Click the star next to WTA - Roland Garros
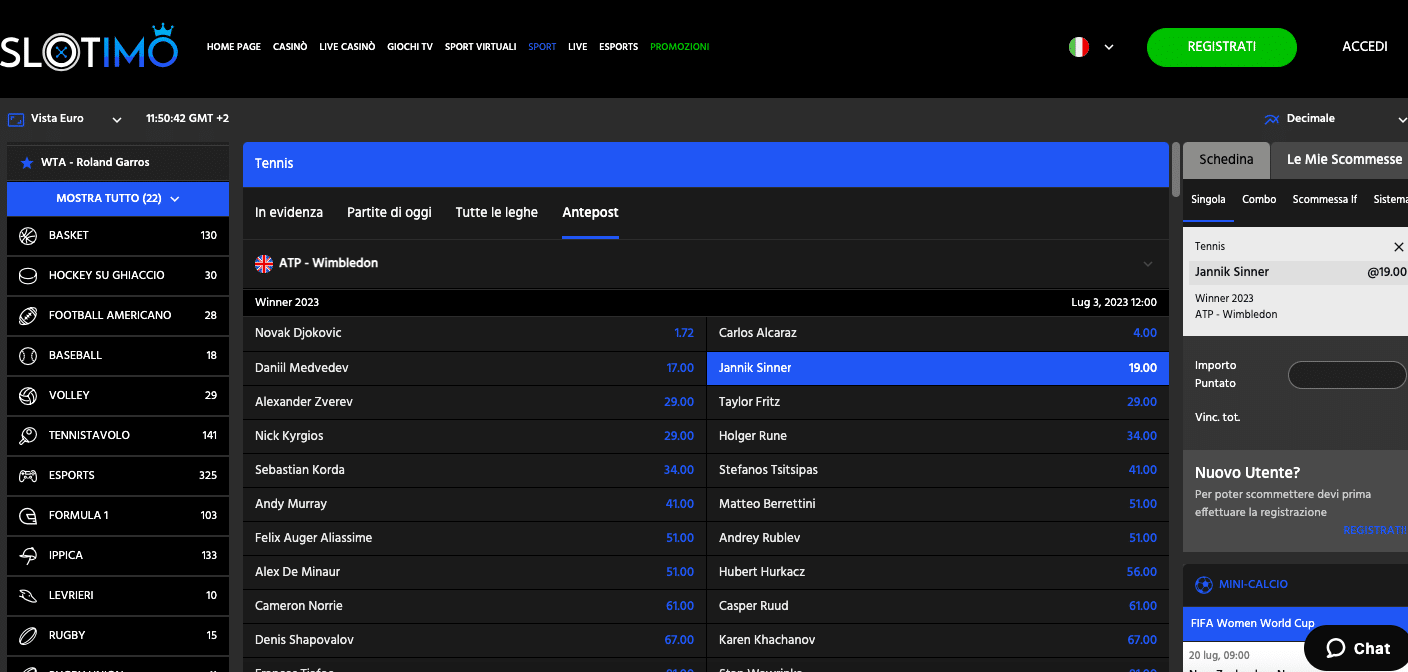1408x672 pixels. point(27,163)
